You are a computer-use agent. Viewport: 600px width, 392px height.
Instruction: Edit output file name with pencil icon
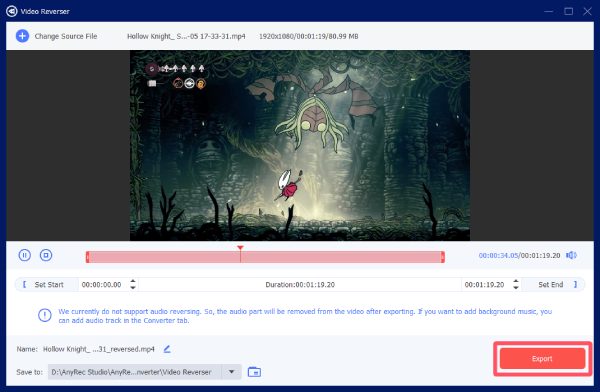point(167,349)
